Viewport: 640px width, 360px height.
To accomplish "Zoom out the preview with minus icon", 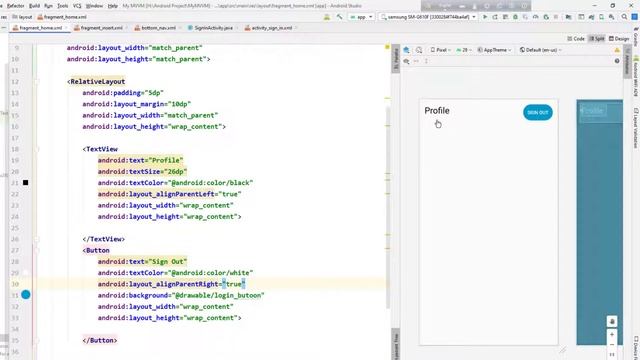I will click(x=612, y=345).
